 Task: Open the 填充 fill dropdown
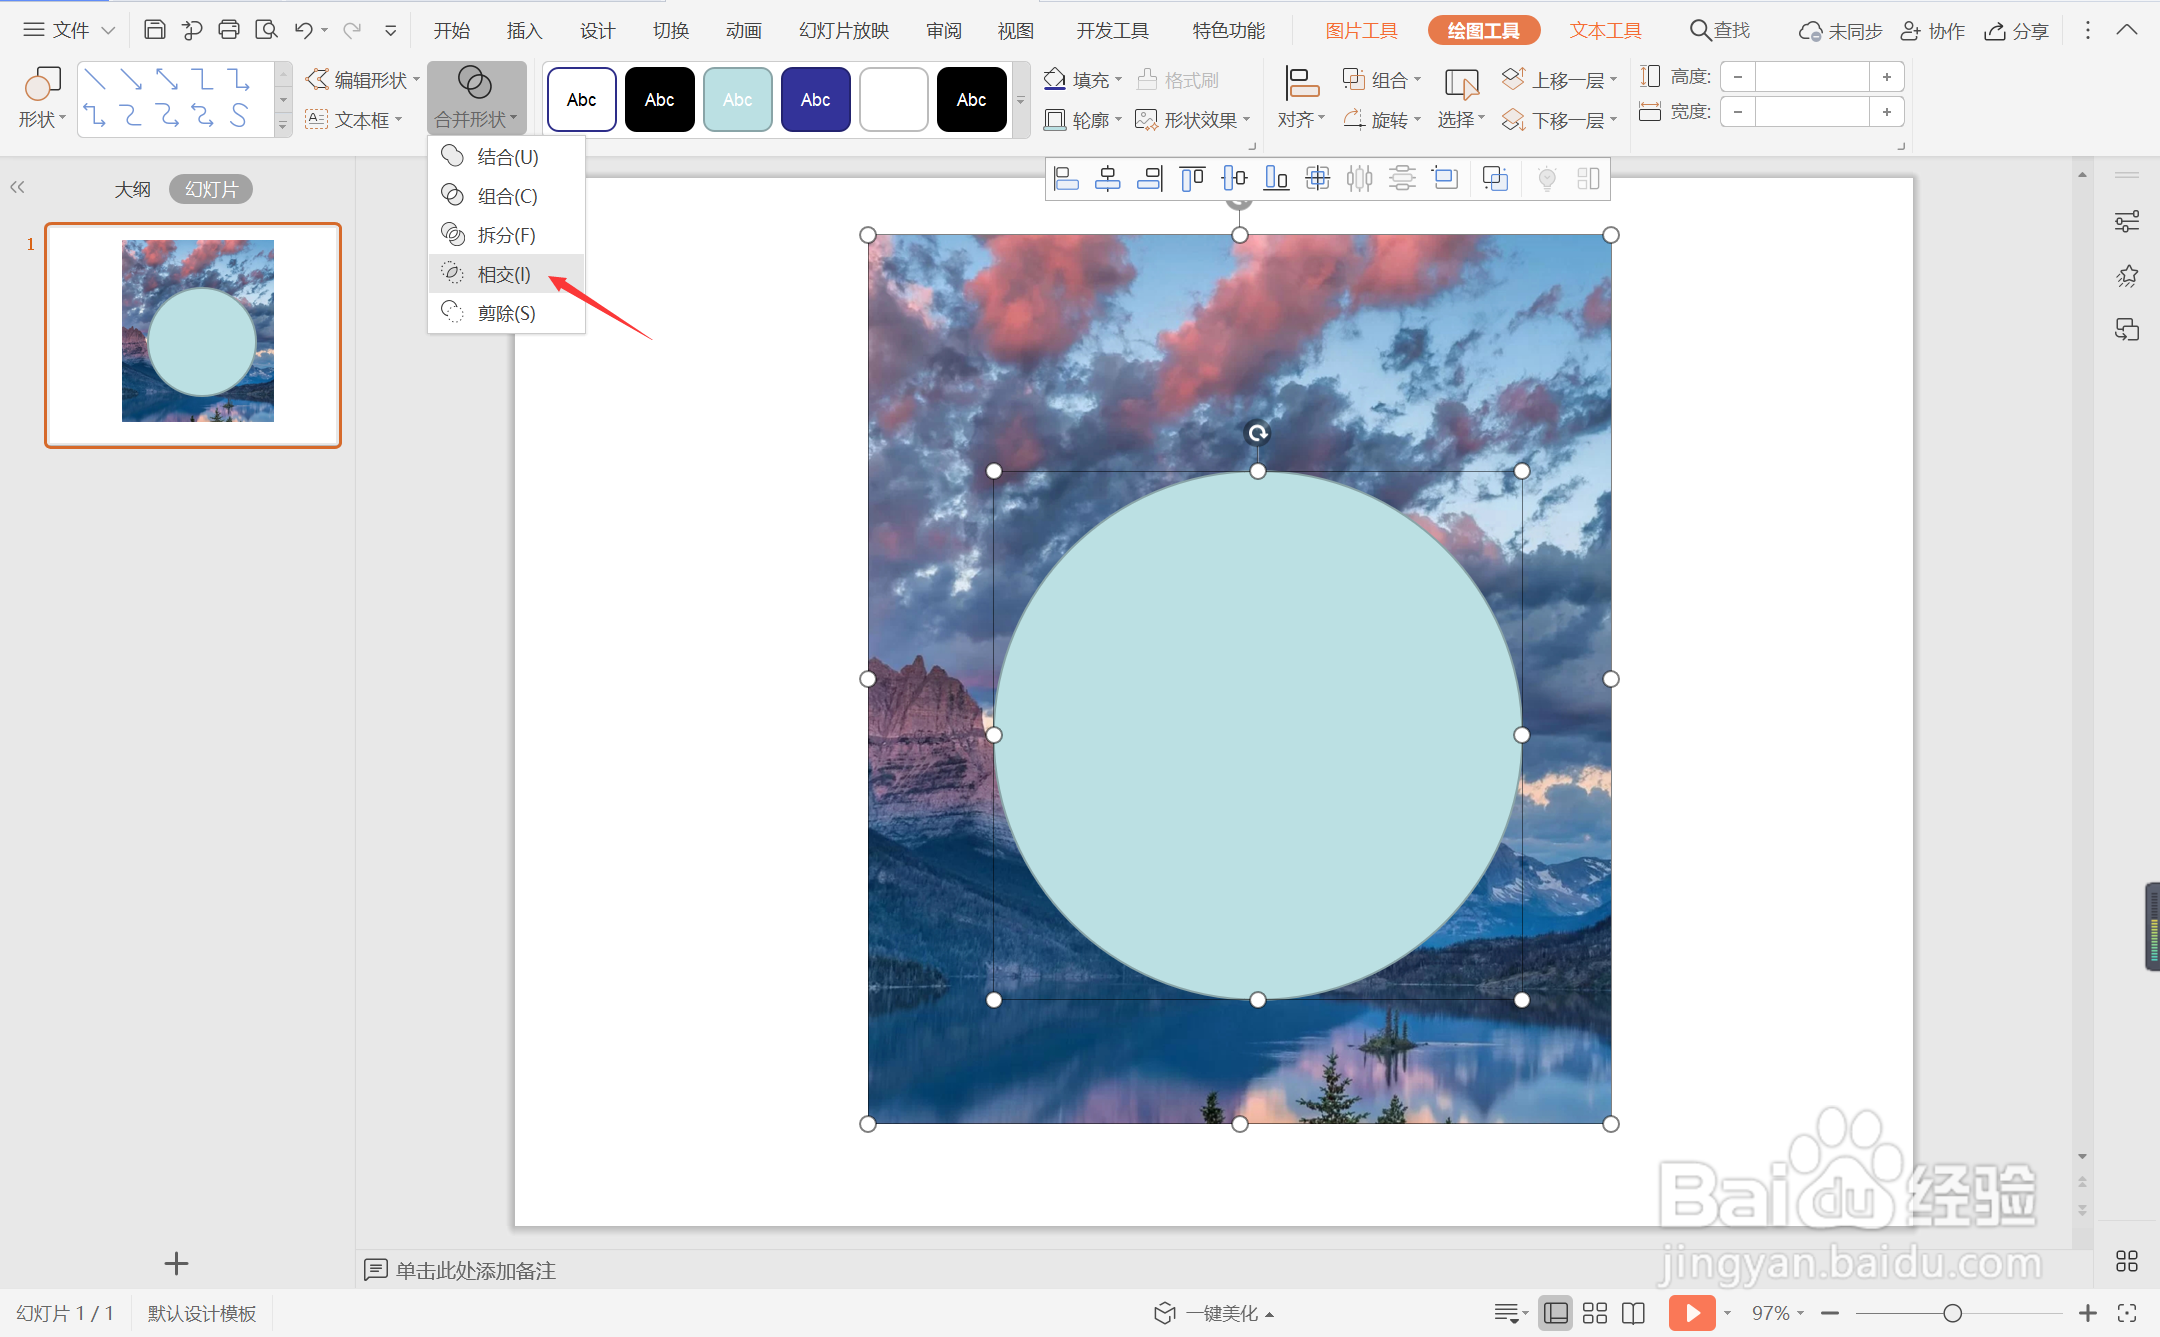pyautogui.click(x=1083, y=79)
